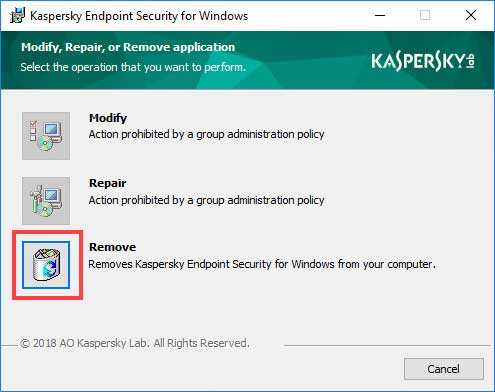Click the Kaspersky Endpoint Security for Windows window title
This screenshot has width=495, height=392.
point(139,16)
